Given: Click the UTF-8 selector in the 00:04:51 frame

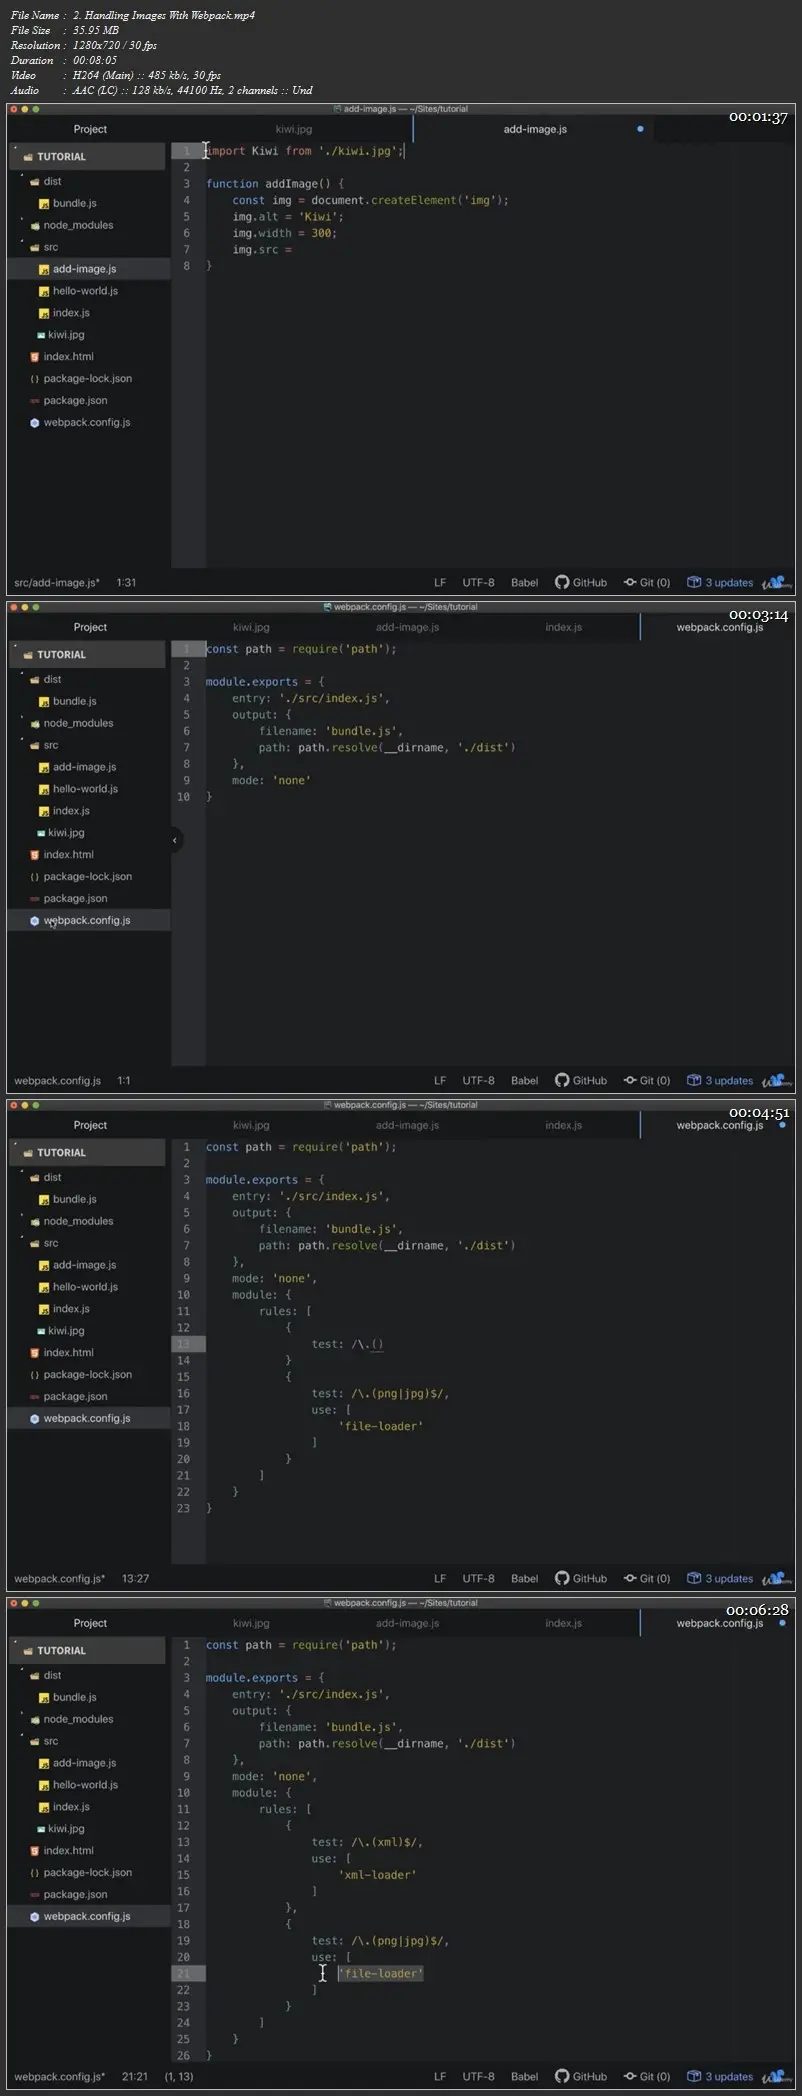Looking at the screenshot, I should click(x=478, y=1578).
